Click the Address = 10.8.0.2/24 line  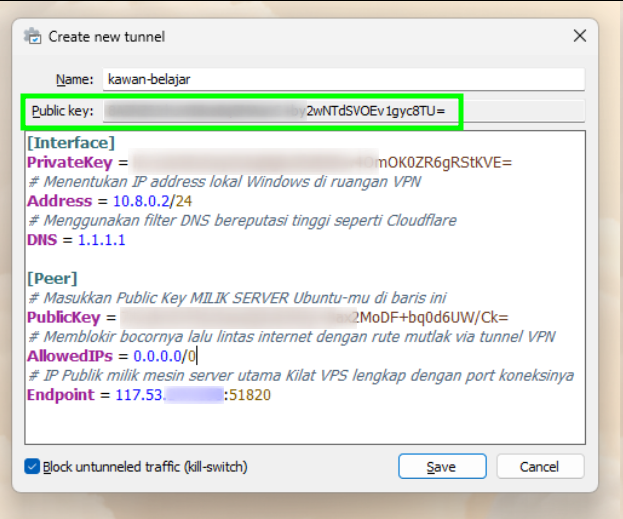point(110,201)
